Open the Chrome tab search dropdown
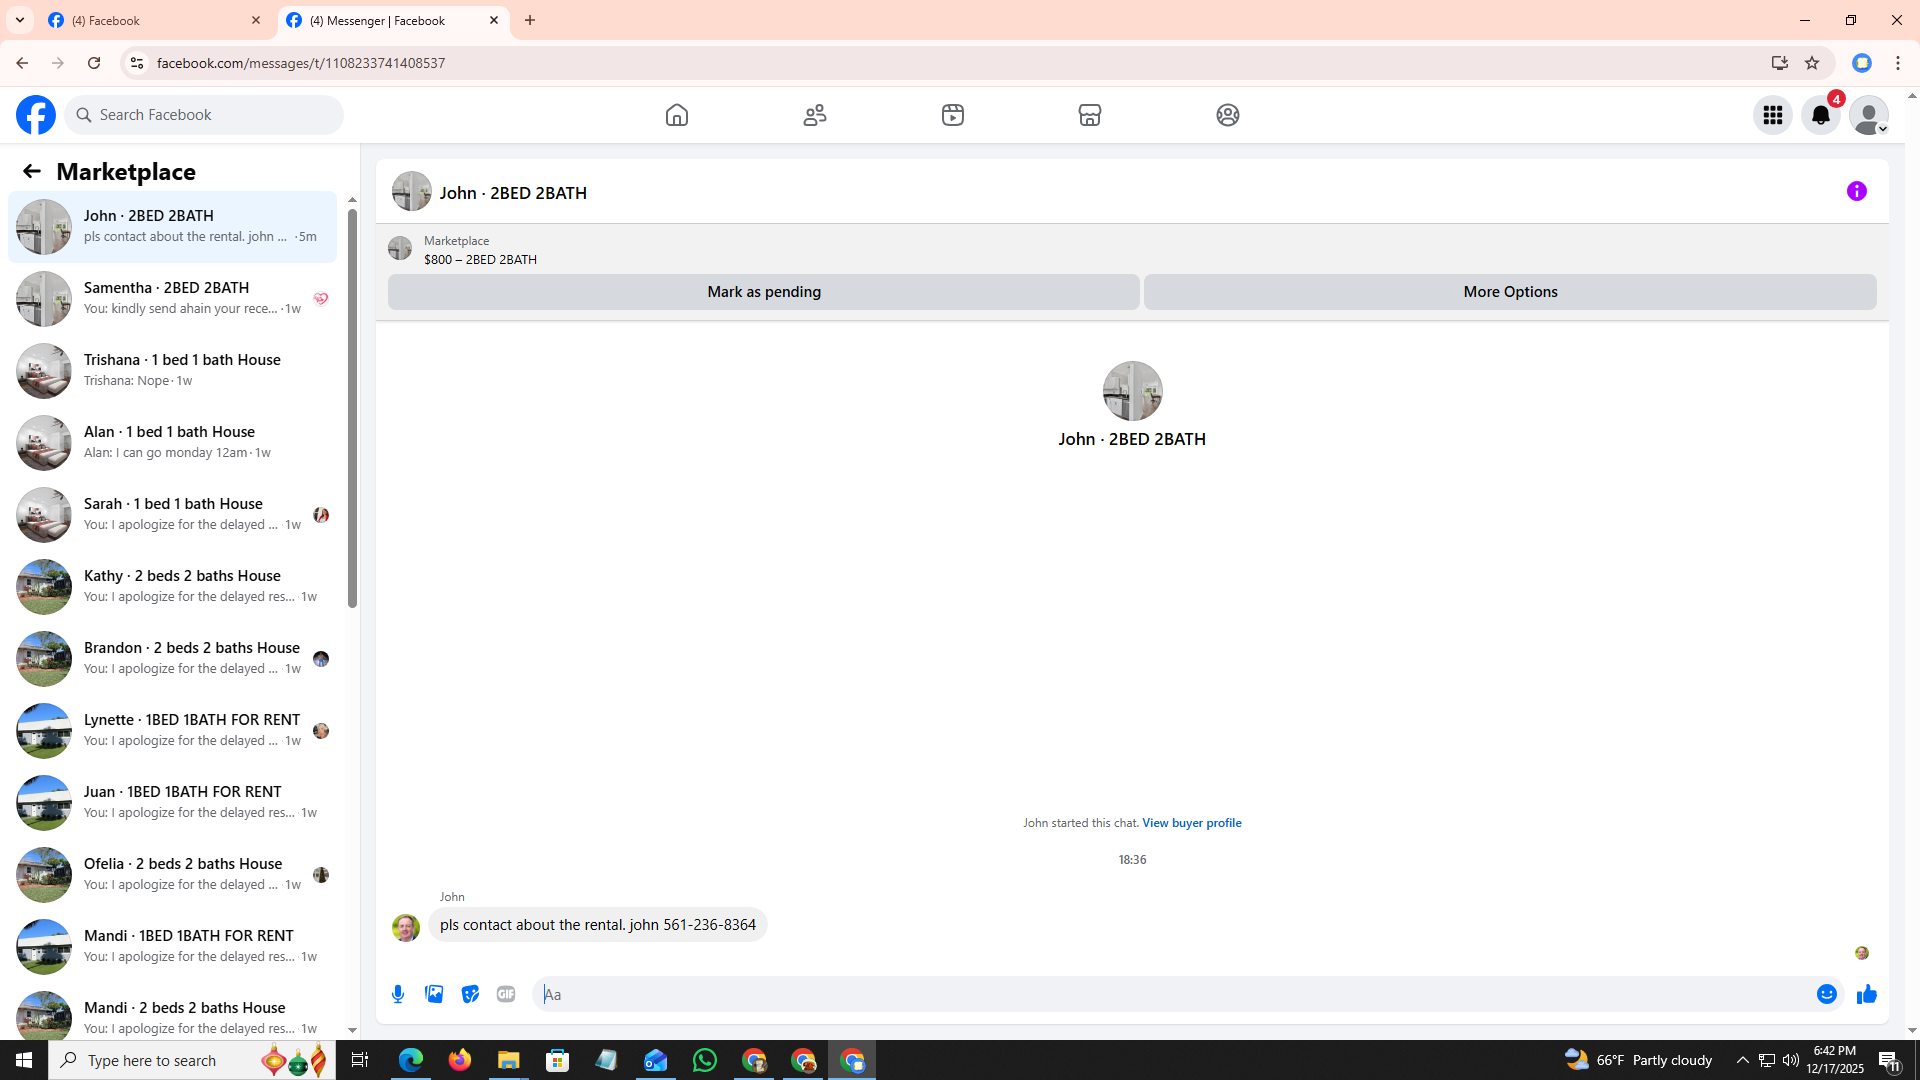Image resolution: width=1920 pixels, height=1080 pixels. tap(20, 20)
